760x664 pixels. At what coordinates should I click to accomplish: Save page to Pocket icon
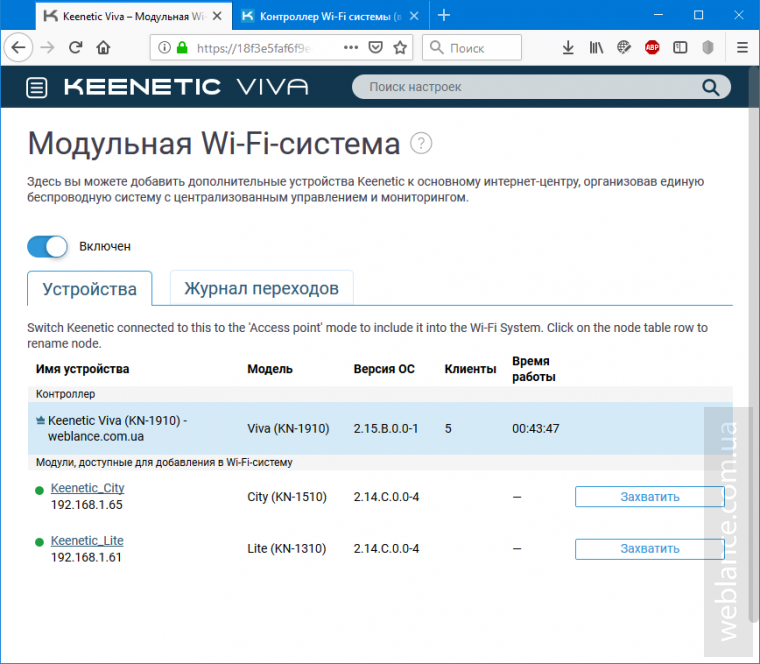tap(376, 47)
